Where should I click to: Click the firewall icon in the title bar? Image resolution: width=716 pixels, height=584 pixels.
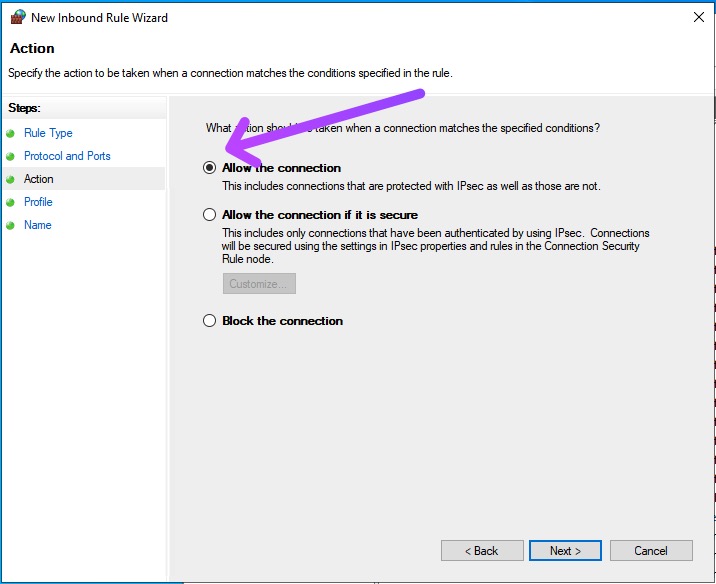(x=17, y=17)
